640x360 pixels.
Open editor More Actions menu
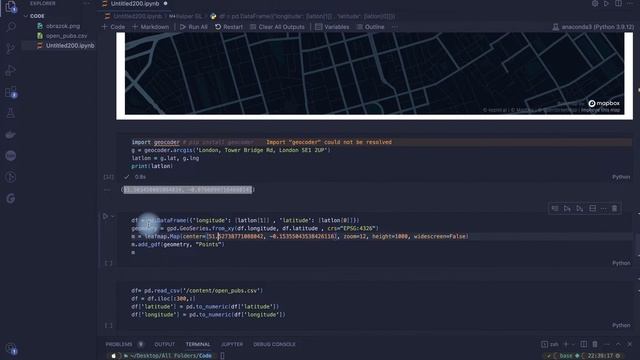[630, 4]
